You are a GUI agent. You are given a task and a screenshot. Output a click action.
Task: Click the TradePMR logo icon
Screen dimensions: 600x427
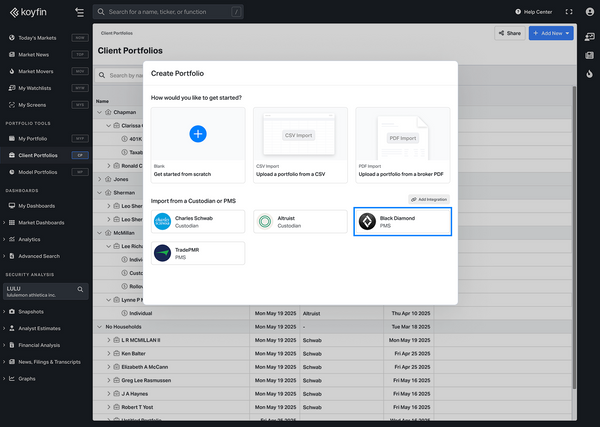162,253
